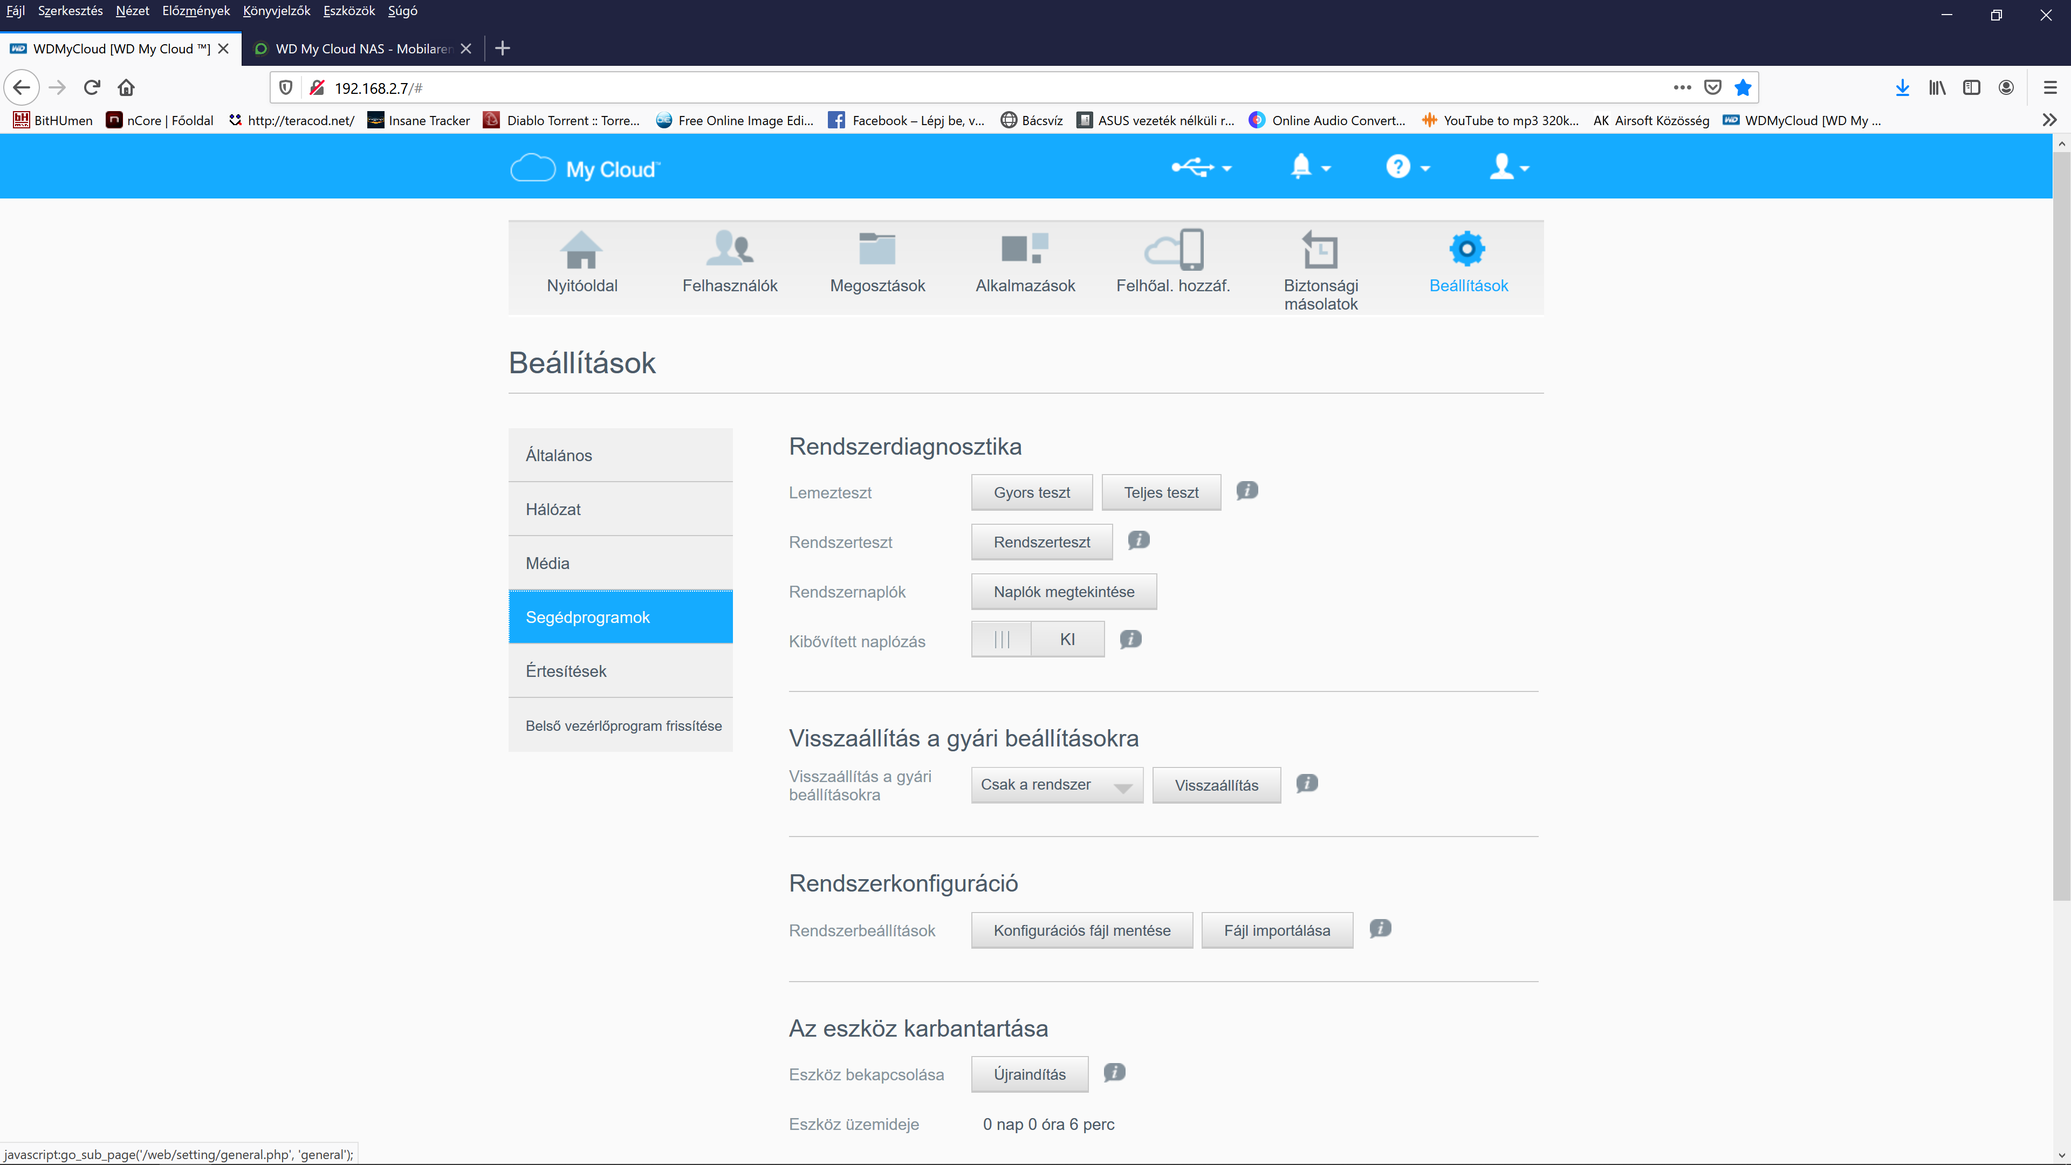Click info icon beside Újraindítás button
This screenshot has width=2071, height=1165.
point(1114,1073)
